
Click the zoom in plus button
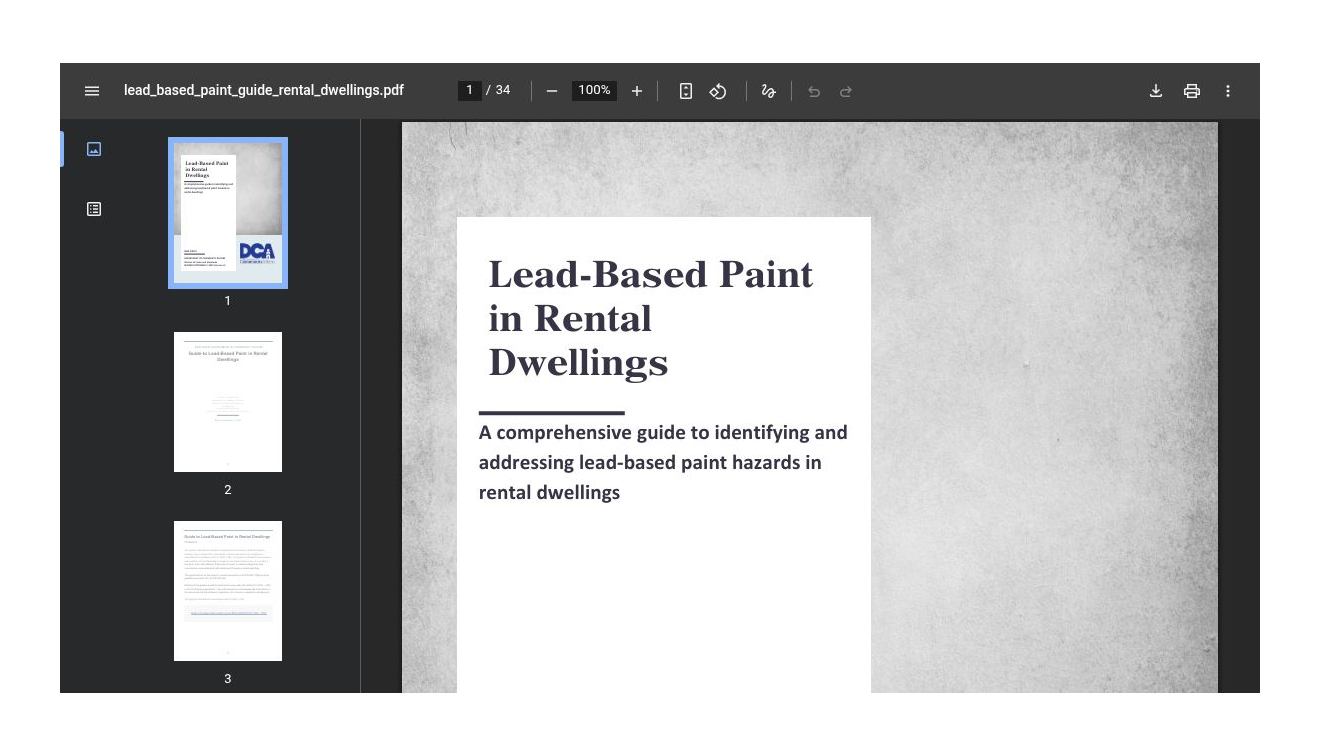click(x=637, y=91)
